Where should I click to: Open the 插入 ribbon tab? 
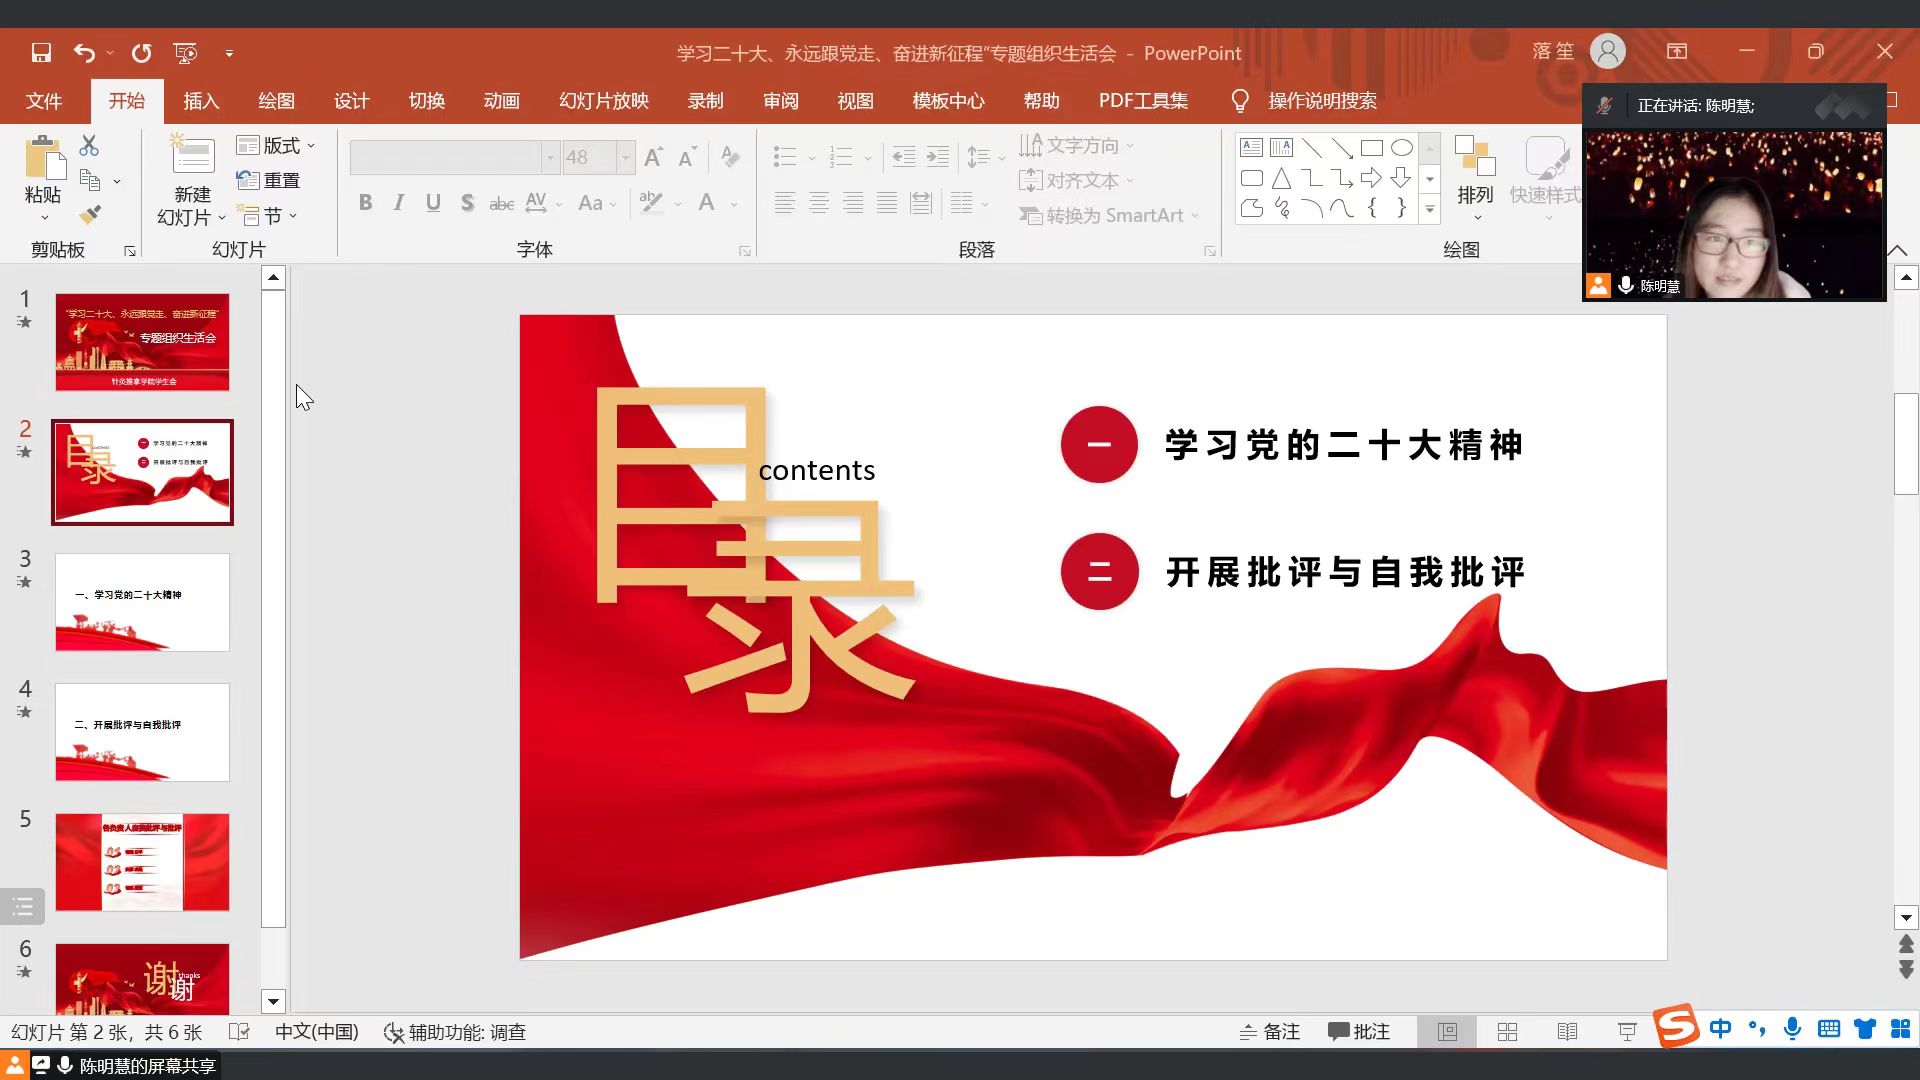click(x=201, y=101)
